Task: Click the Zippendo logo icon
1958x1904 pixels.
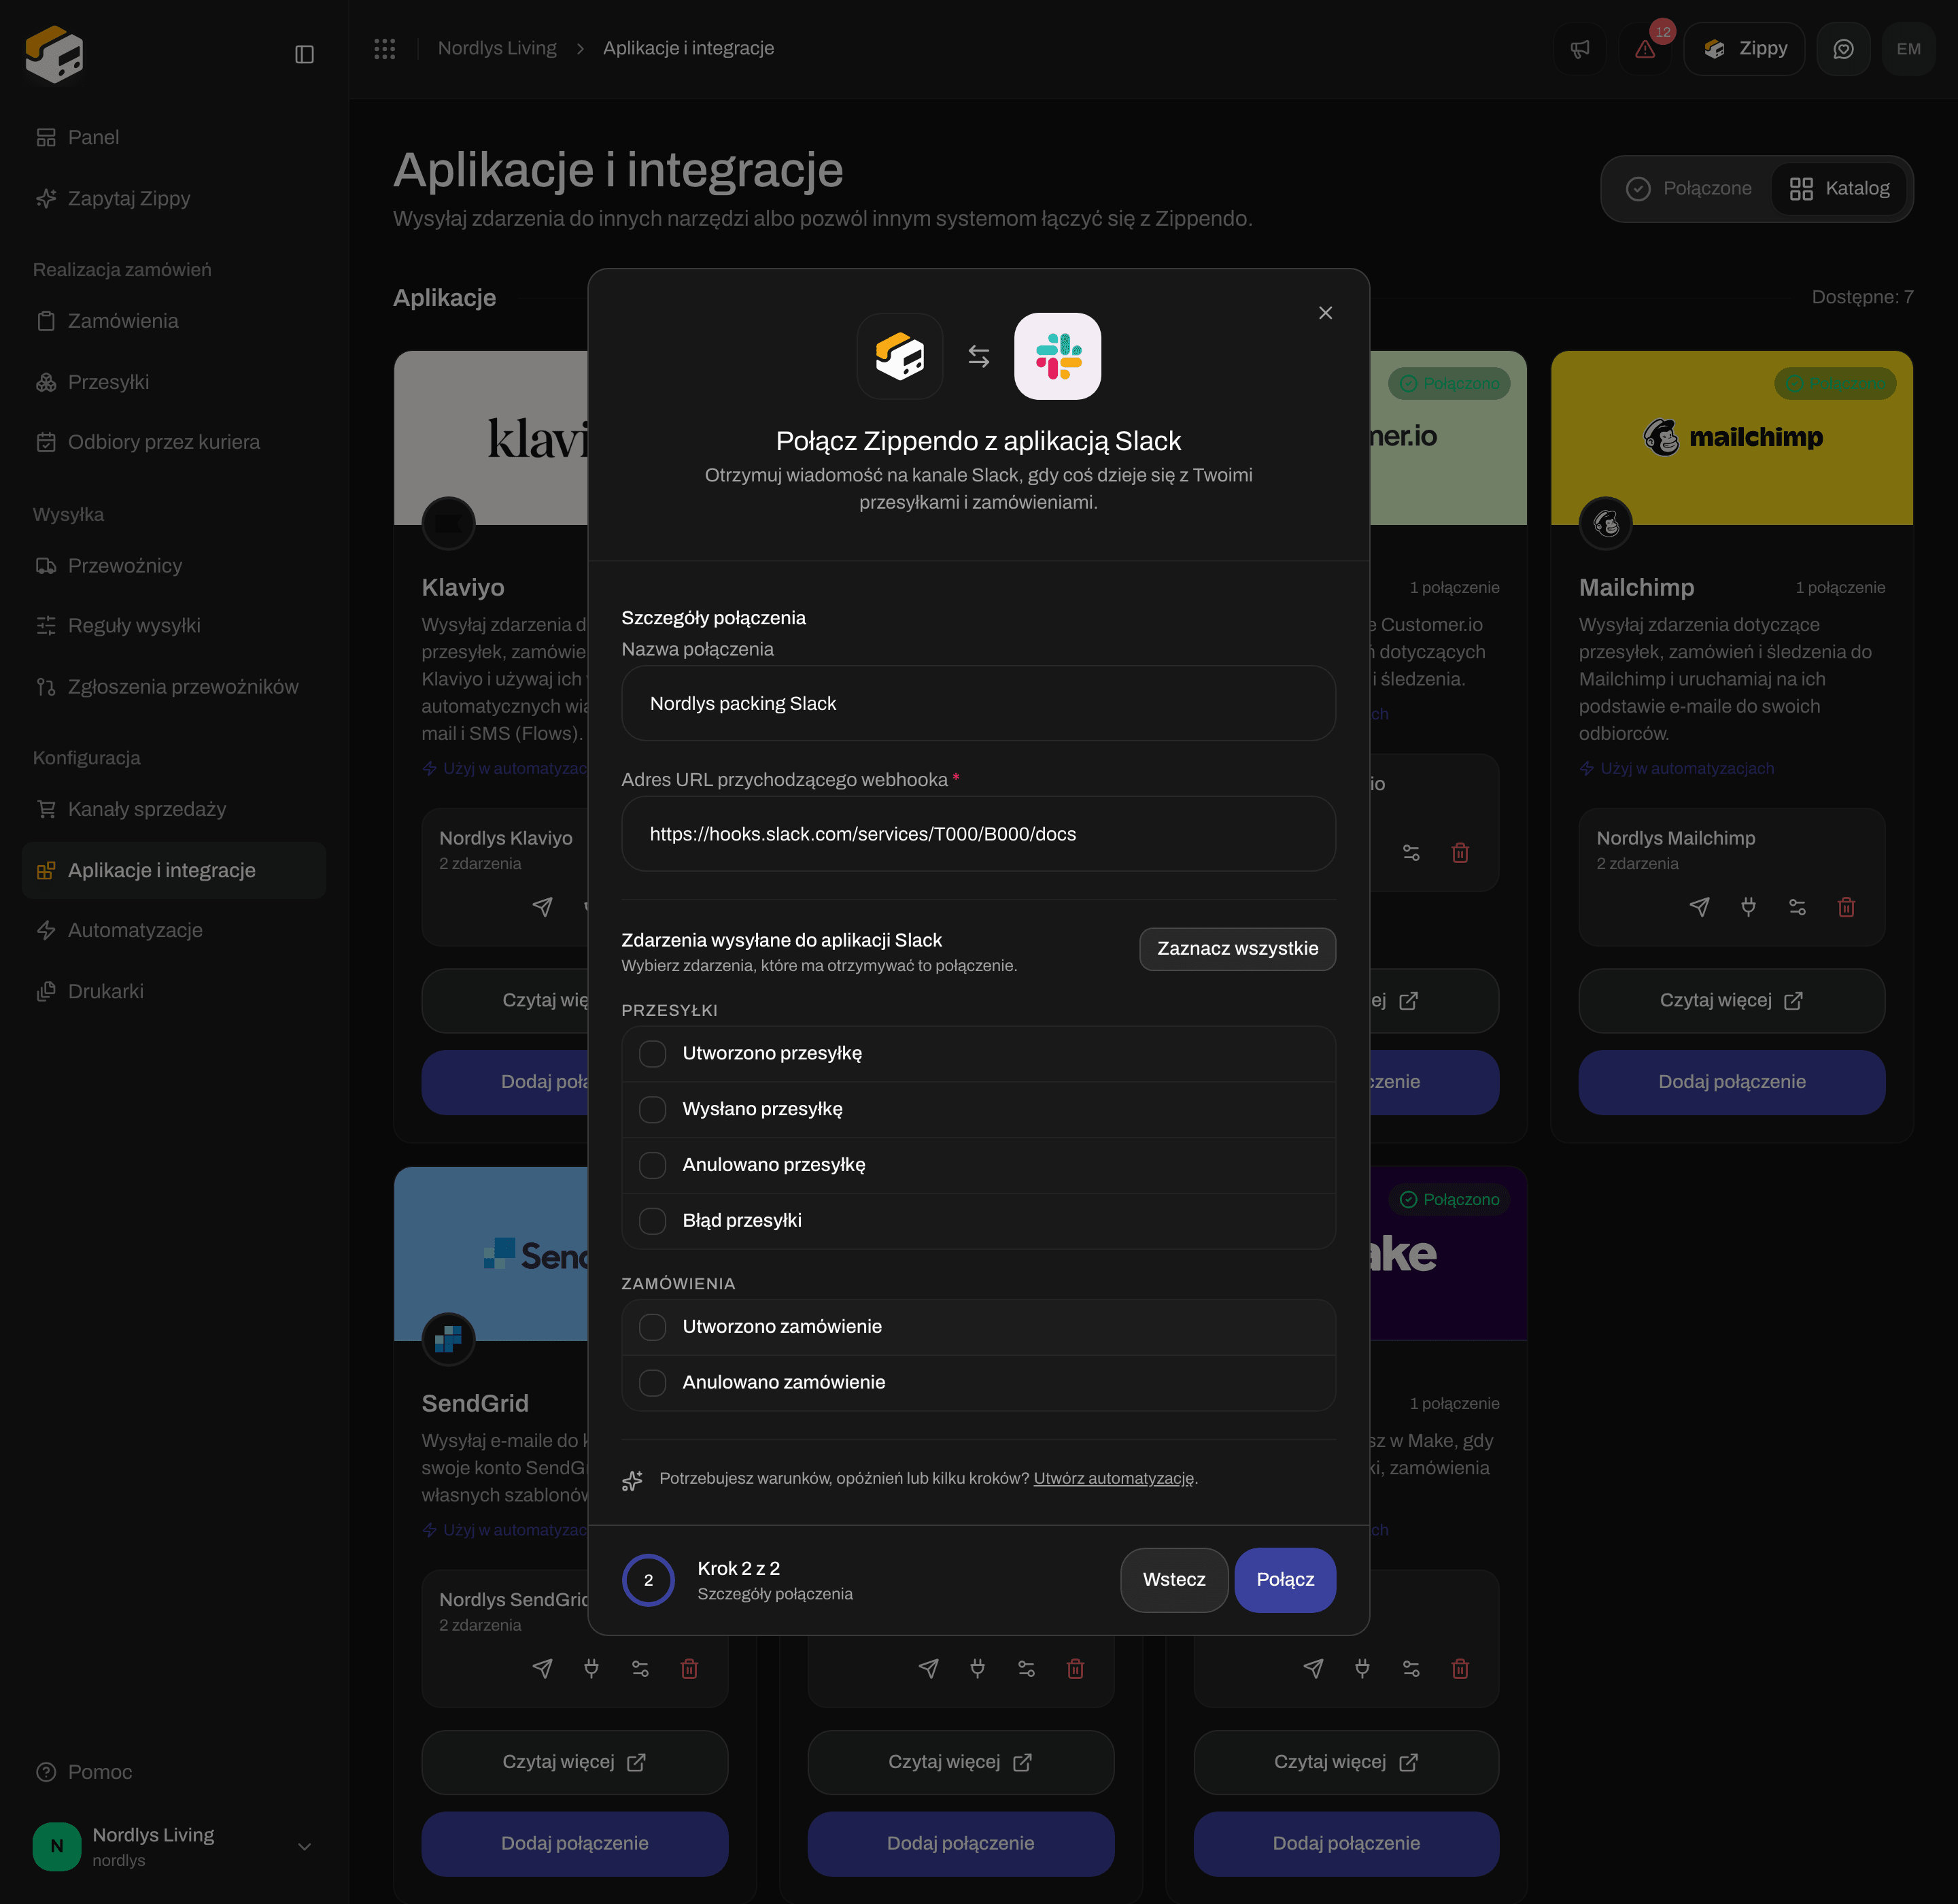Action: (x=54, y=54)
